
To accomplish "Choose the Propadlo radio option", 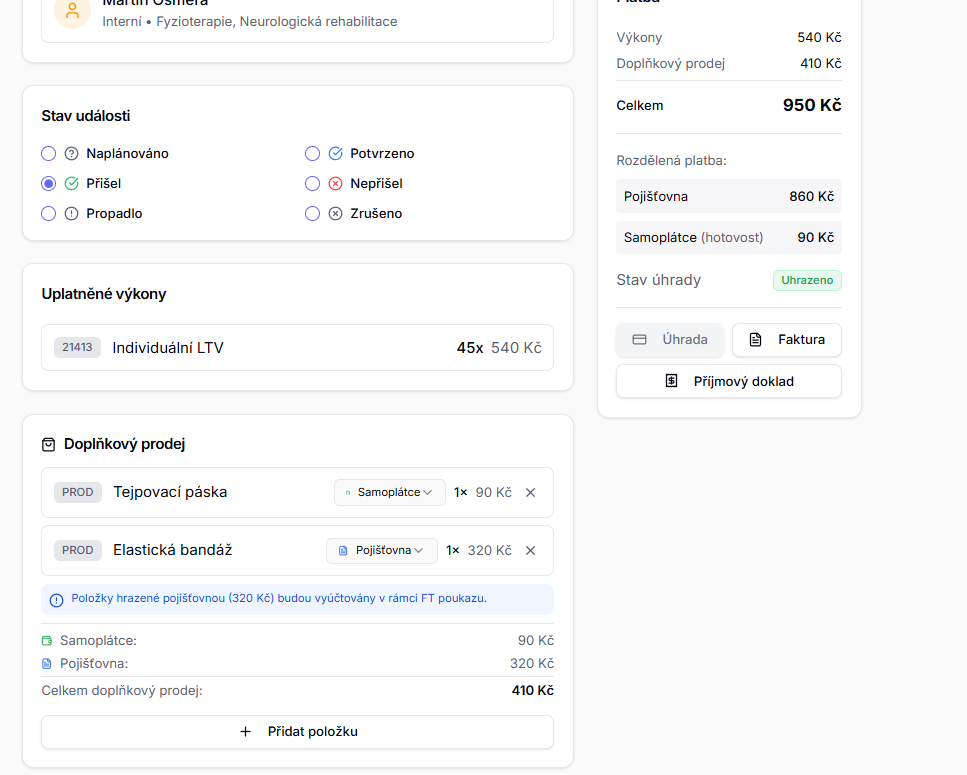I will [x=48, y=213].
